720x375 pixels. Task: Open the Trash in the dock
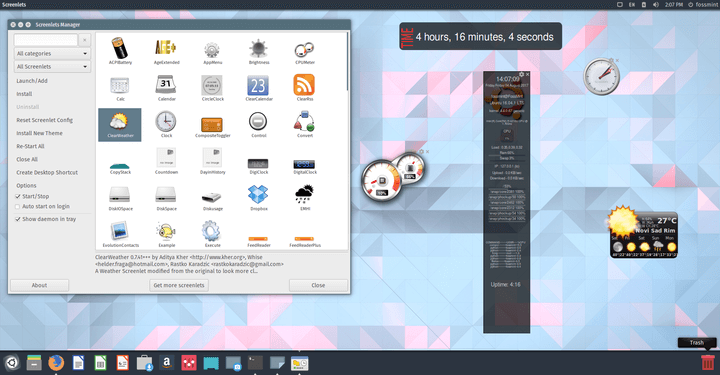pos(708,362)
